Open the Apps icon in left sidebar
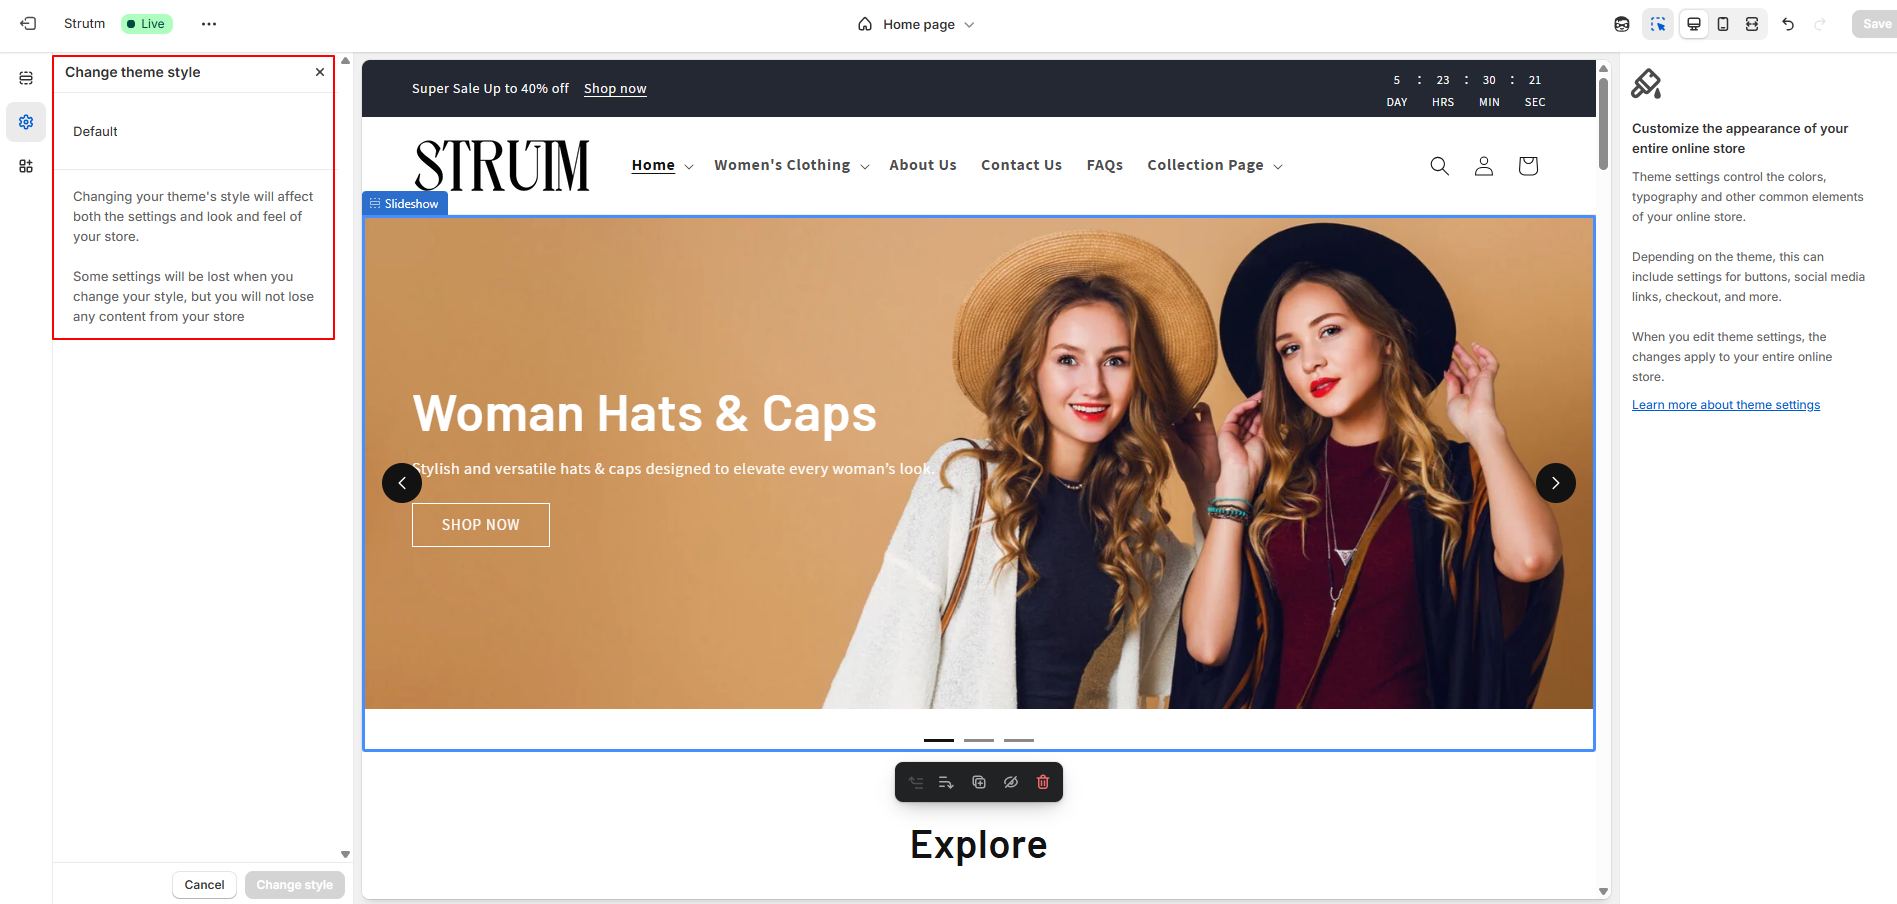Screen dimensions: 1897x904 tap(26, 166)
